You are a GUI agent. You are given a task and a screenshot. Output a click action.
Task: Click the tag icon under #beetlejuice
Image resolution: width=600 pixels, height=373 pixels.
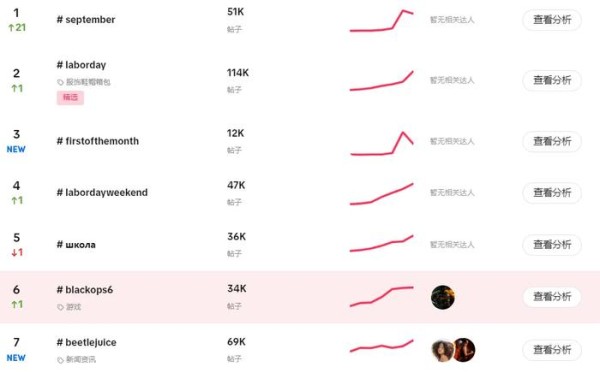coord(60,360)
